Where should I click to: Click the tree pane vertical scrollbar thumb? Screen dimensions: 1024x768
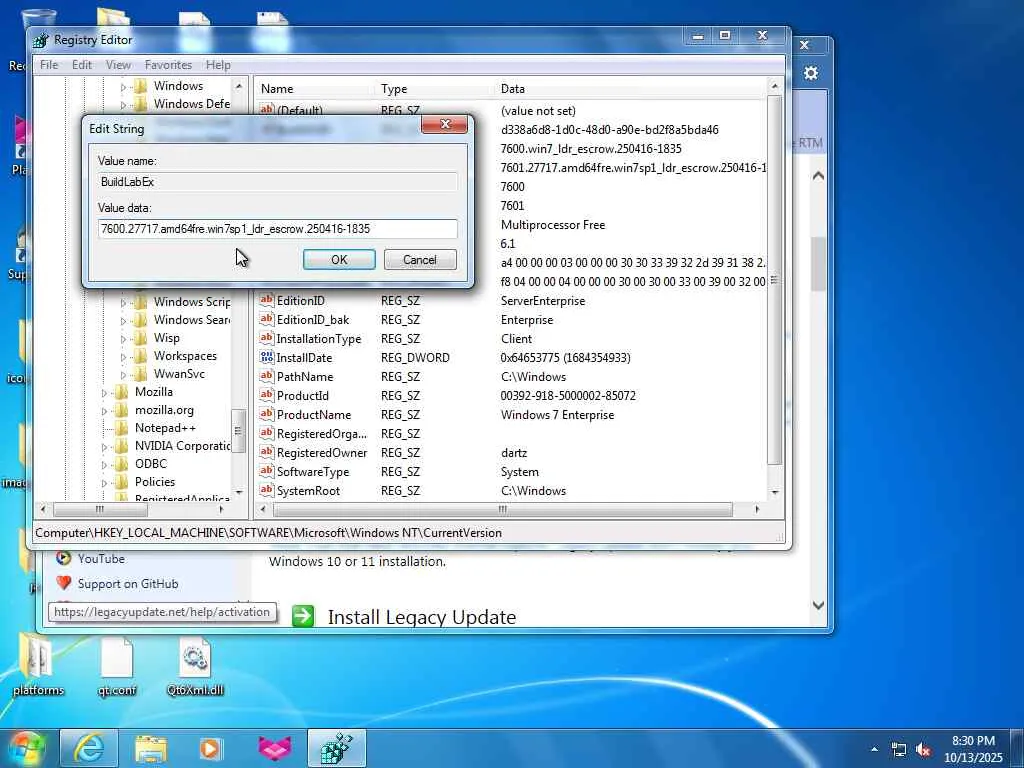(238, 430)
